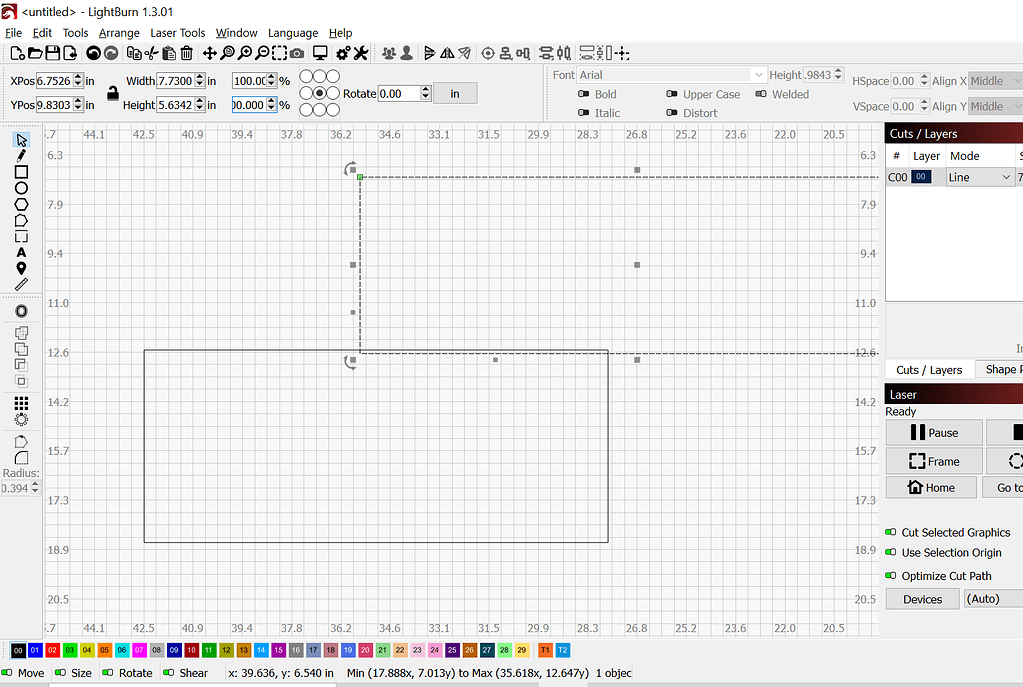This screenshot has width=1023, height=687.
Task: Select the Draw Lines pencil tool
Action: [x=20, y=155]
